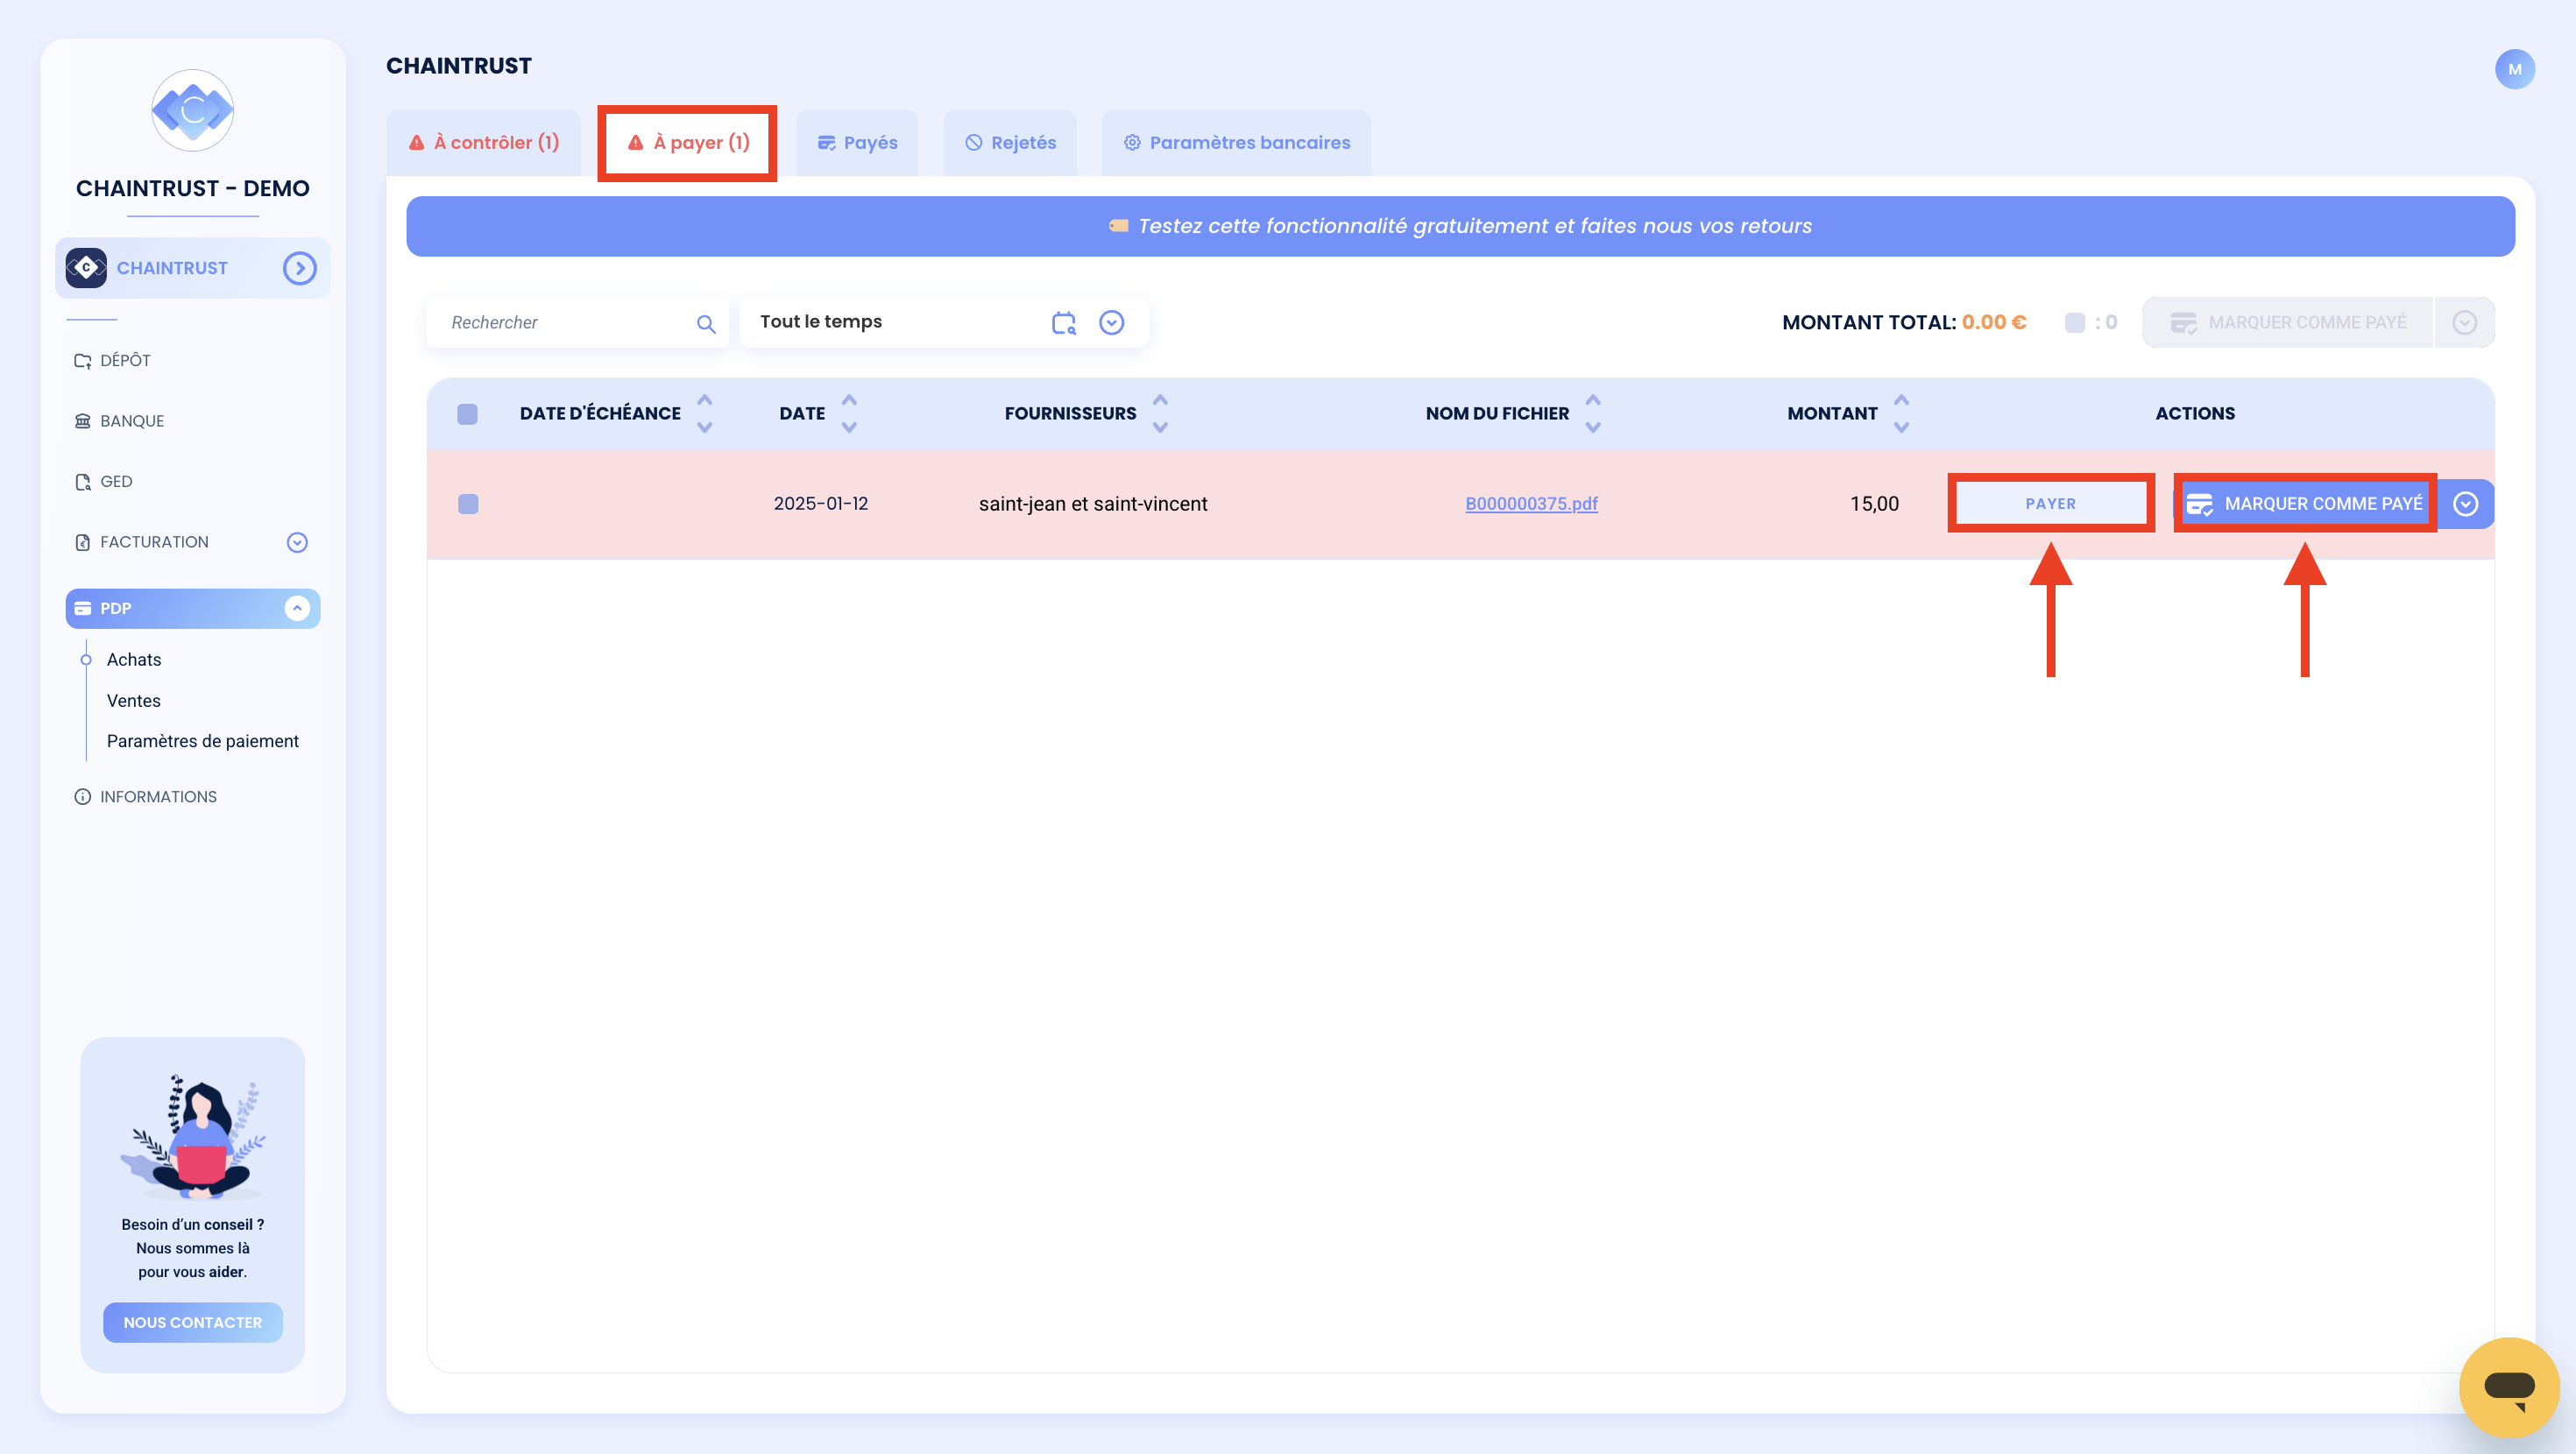Viewport: 2576px width, 1454px height.
Task: Click the Fournisseurs column header label
Action: tap(1070, 414)
